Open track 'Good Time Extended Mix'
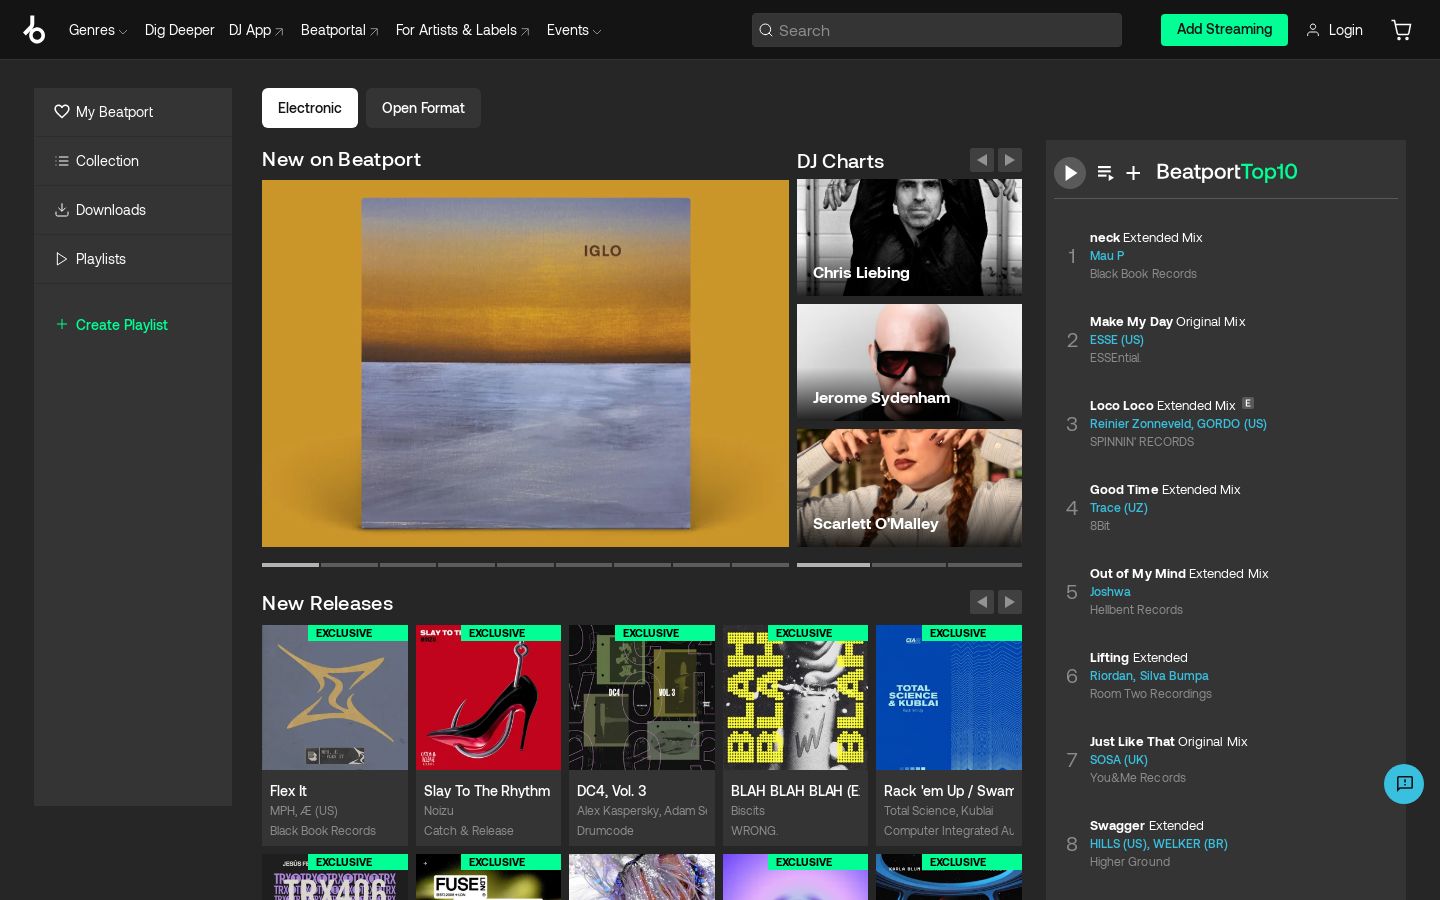The width and height of the screenshot is (1440, 900). tap(1165, 490)
